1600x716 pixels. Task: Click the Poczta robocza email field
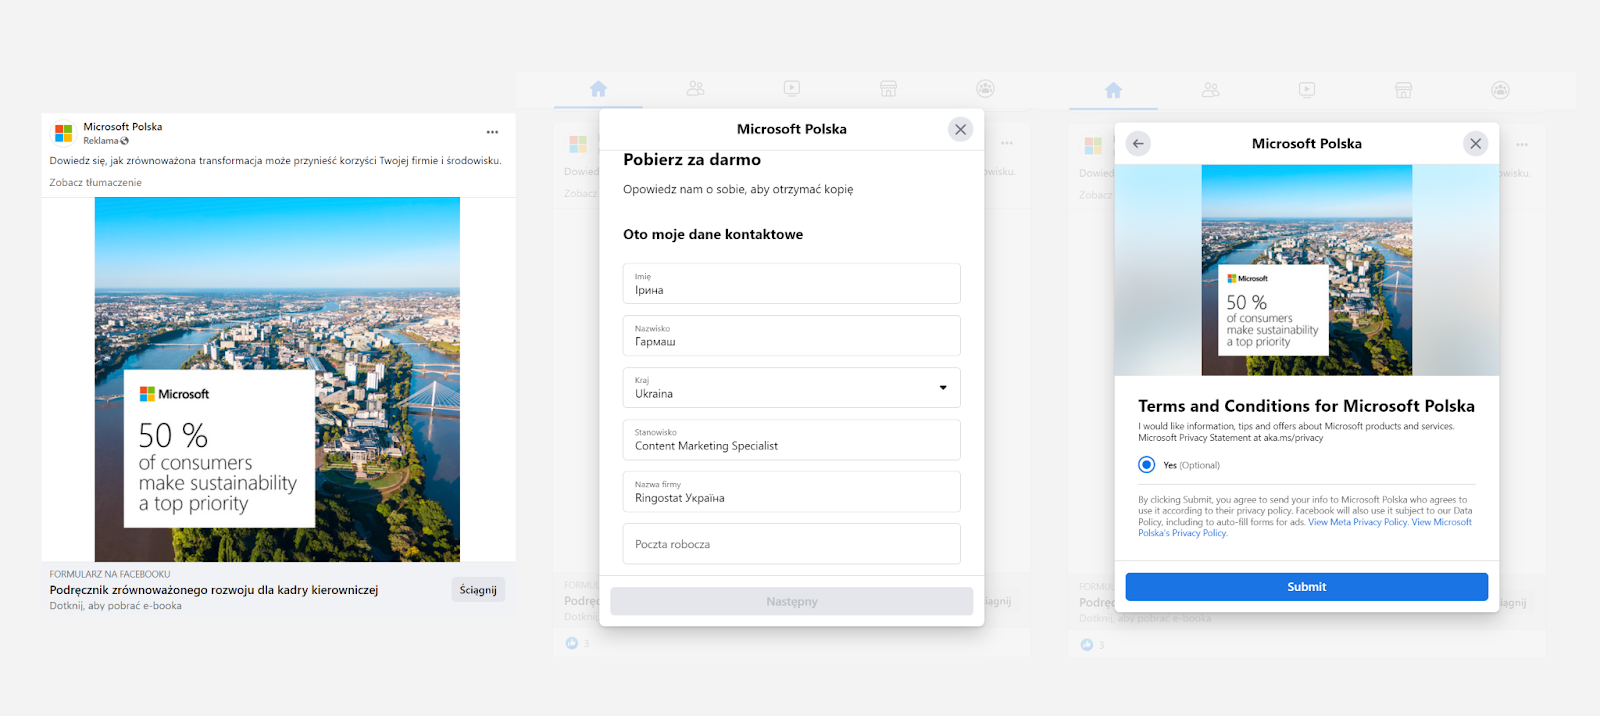[x=792, y=544]
